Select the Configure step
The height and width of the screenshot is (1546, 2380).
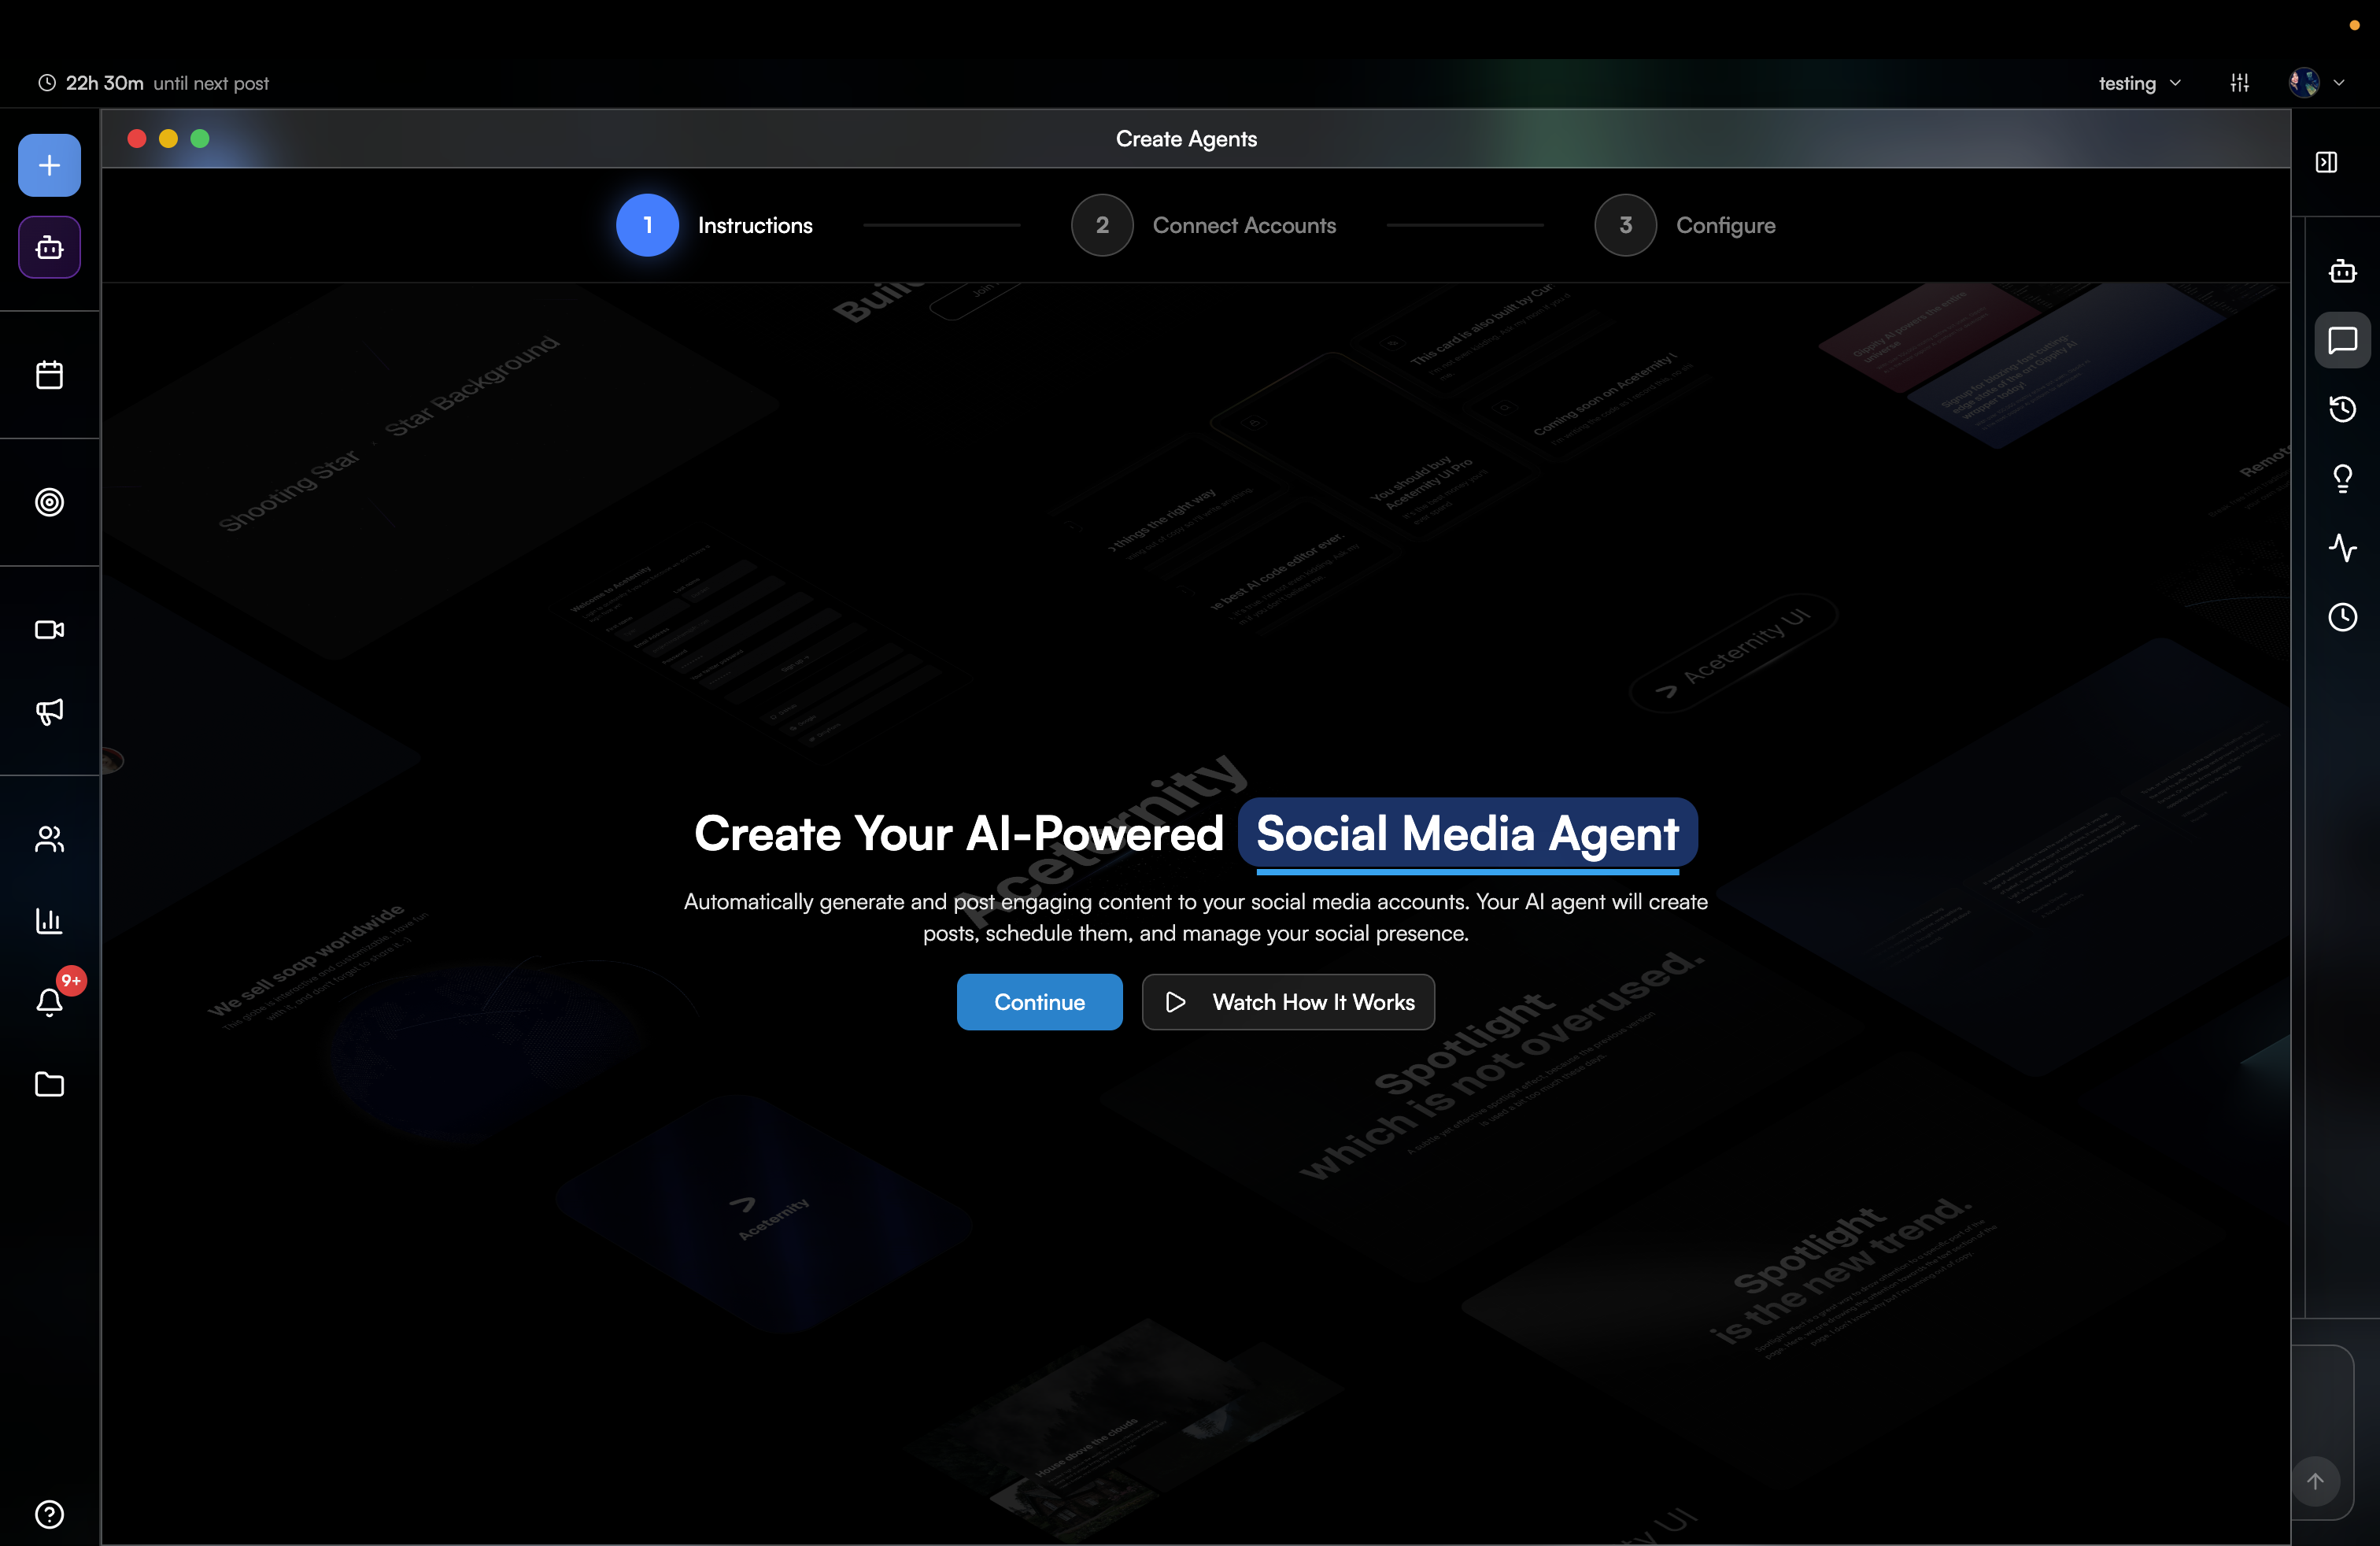pos(1685,225)
